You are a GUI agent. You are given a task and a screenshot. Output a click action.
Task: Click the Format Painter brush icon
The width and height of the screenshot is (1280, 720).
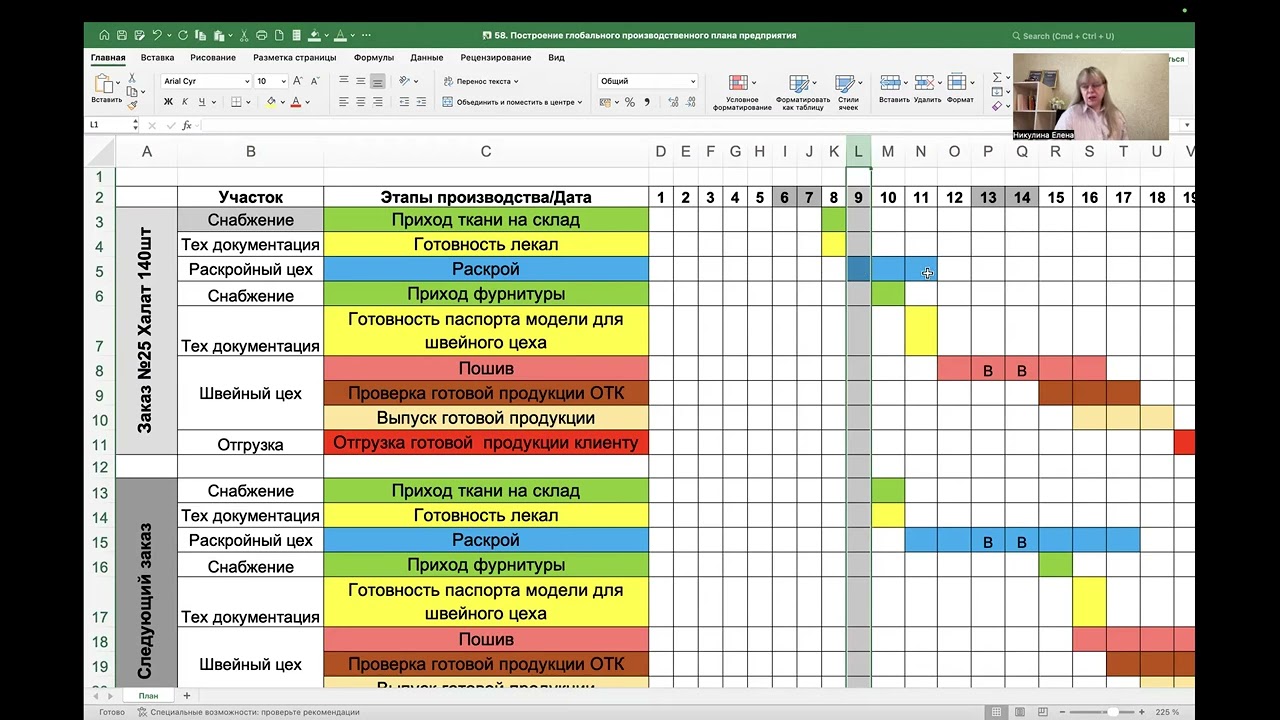click(132, 104)
